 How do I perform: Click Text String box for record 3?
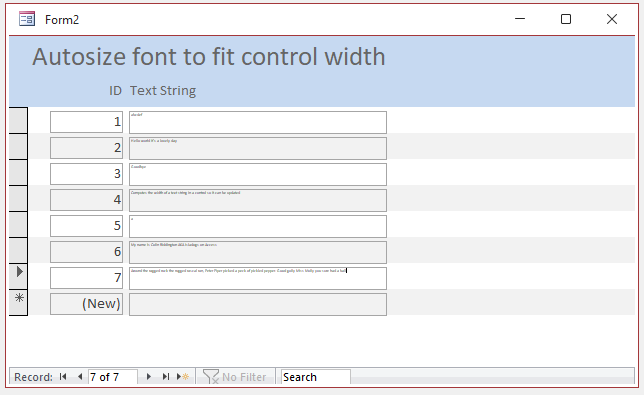point(258,174)
